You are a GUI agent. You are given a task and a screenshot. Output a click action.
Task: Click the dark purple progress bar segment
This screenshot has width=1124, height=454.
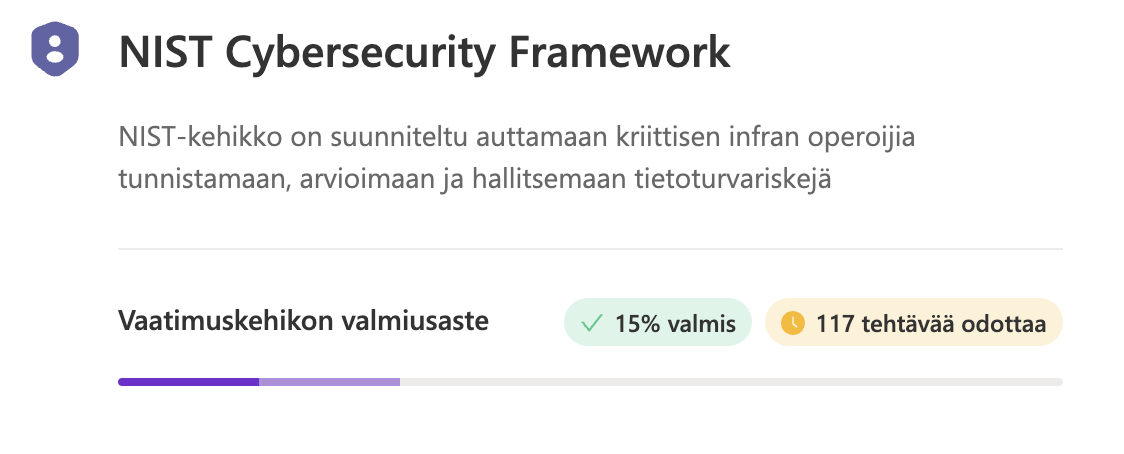click(189, 382)
